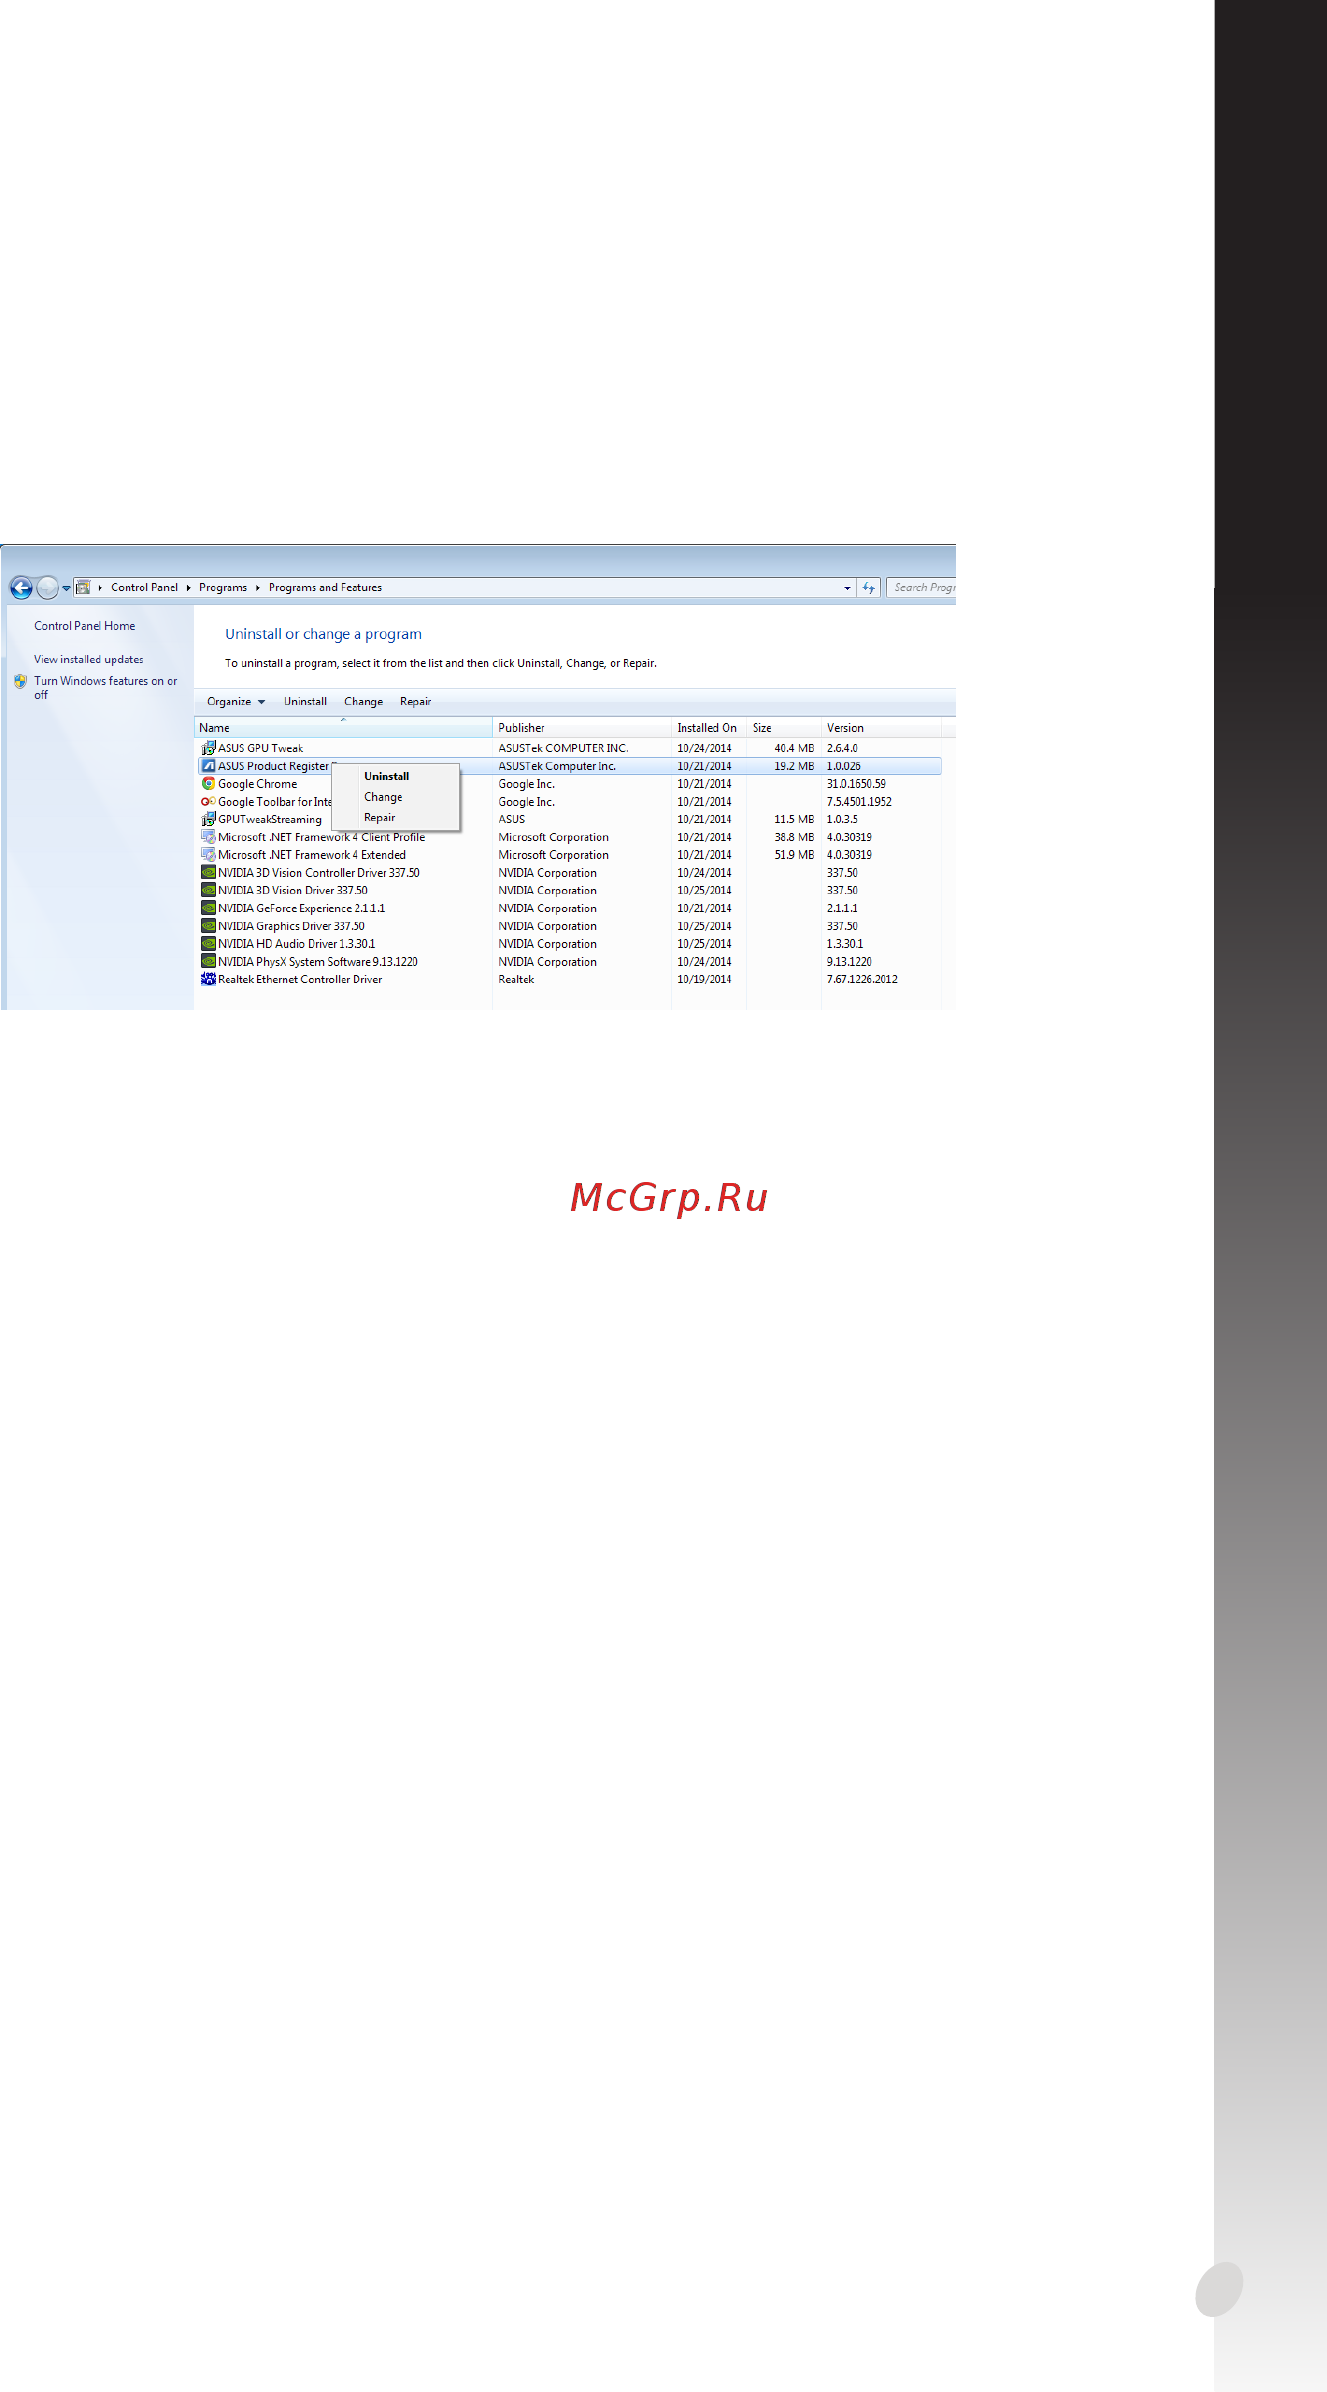This screenshot has width=1327, height=2392.
Task: Click the 51.9 MB size cell
Action: (x=794, y=855)
